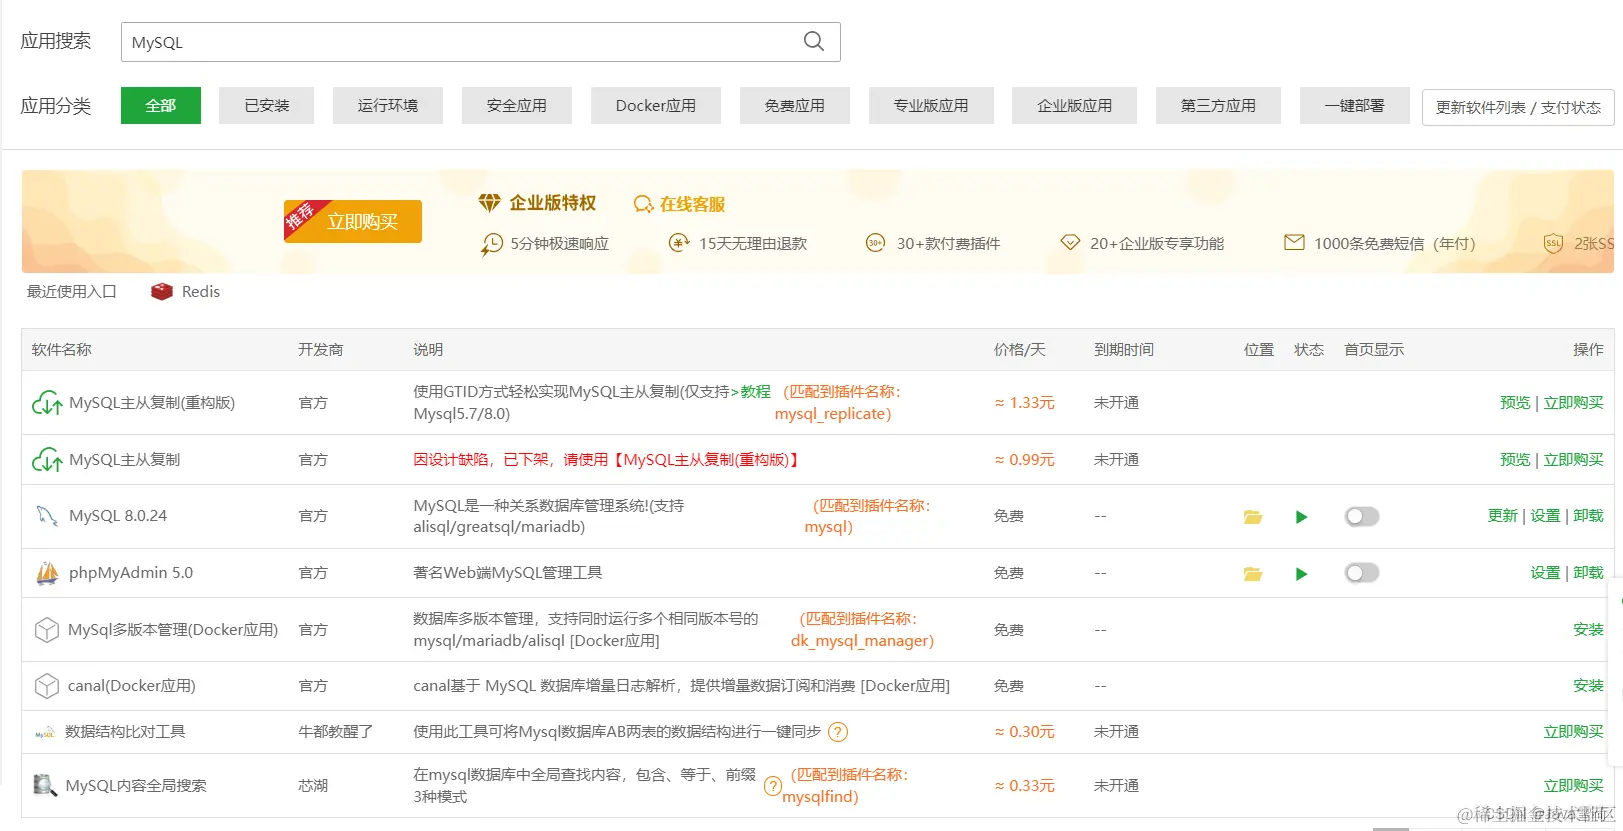
Task: Open phpMyAdmin 5.0 software name
Action: (x=131, y=573)
